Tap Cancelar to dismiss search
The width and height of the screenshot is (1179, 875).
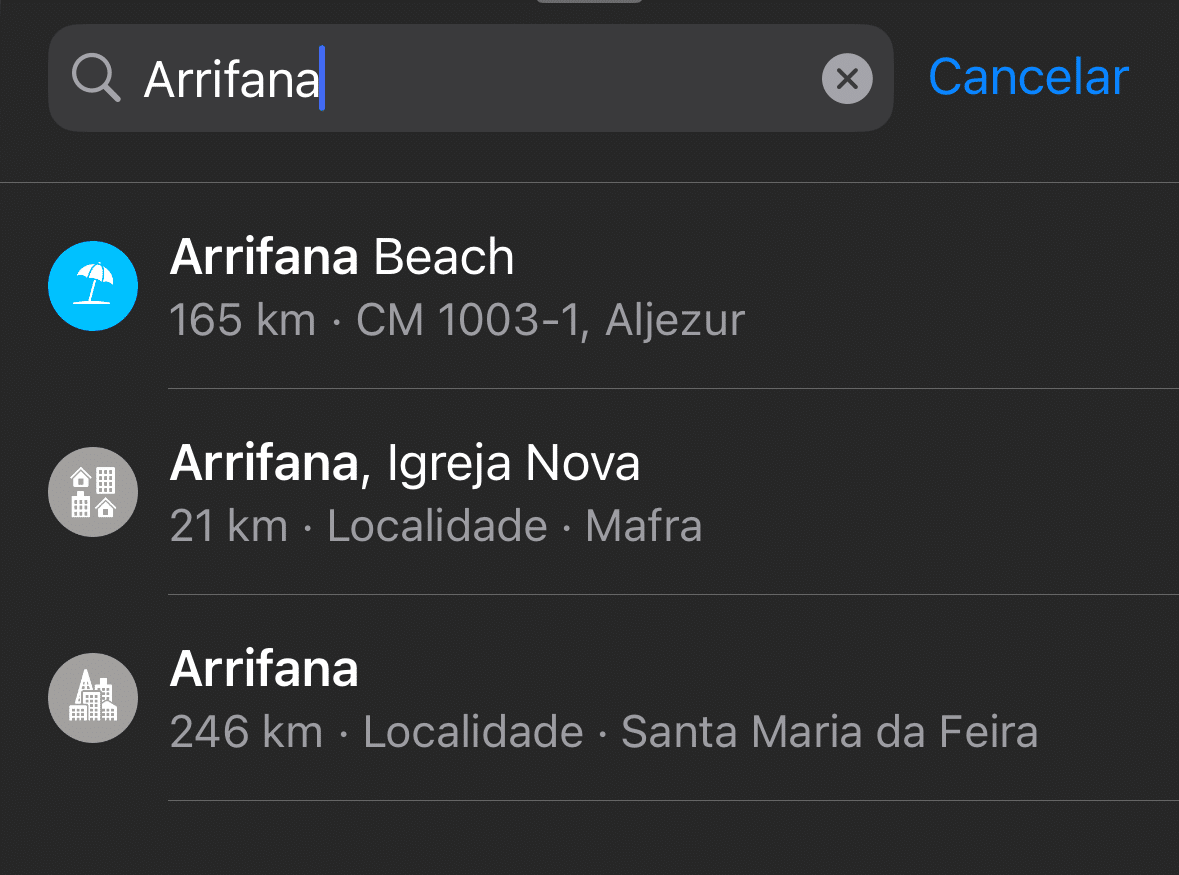click(x=1028, y=77)
